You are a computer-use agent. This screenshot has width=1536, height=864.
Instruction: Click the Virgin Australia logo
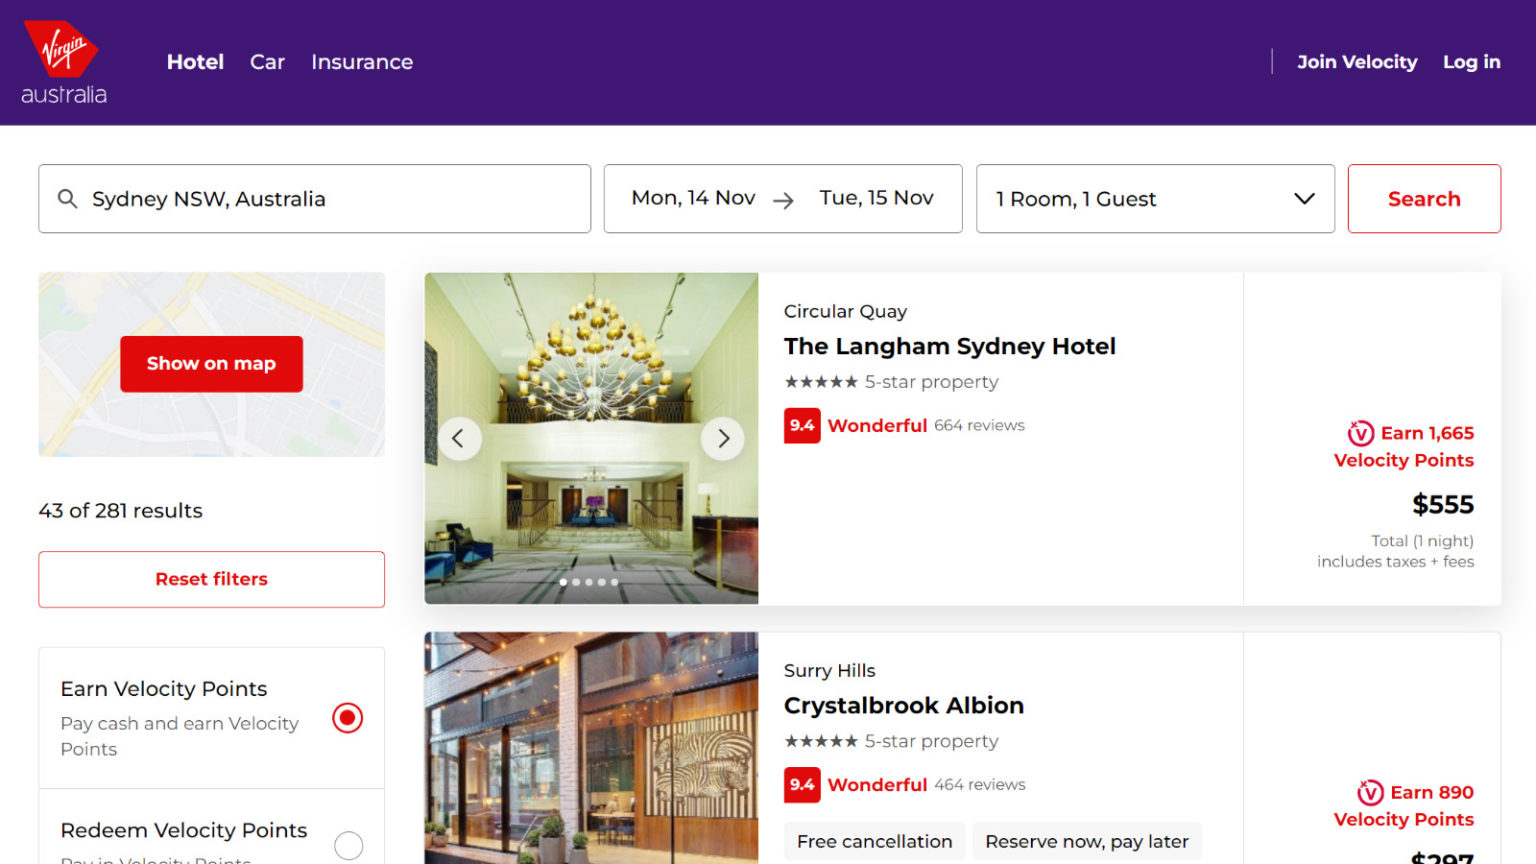[62, 60]
